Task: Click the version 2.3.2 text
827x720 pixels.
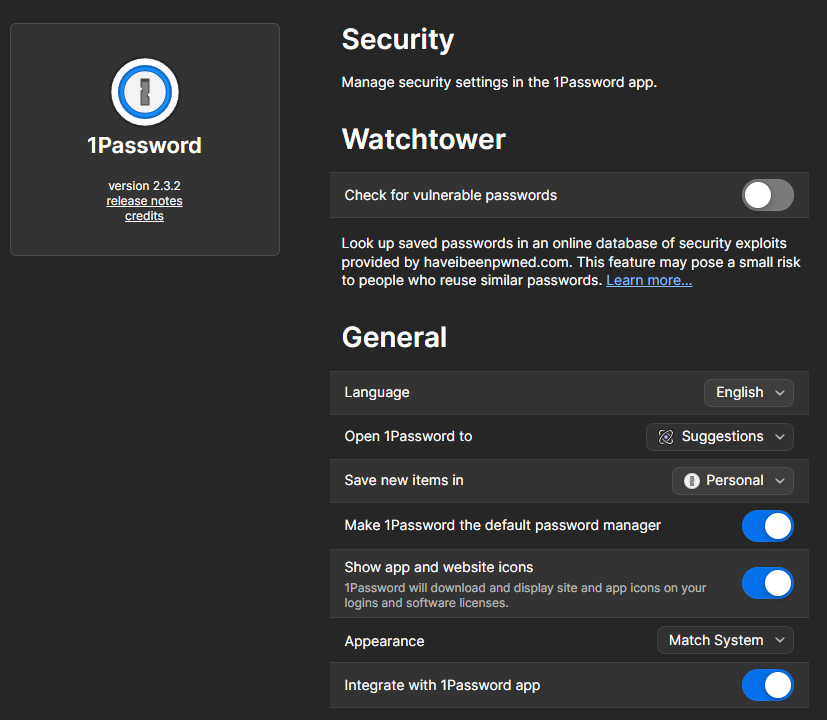Action: [145, 186]
